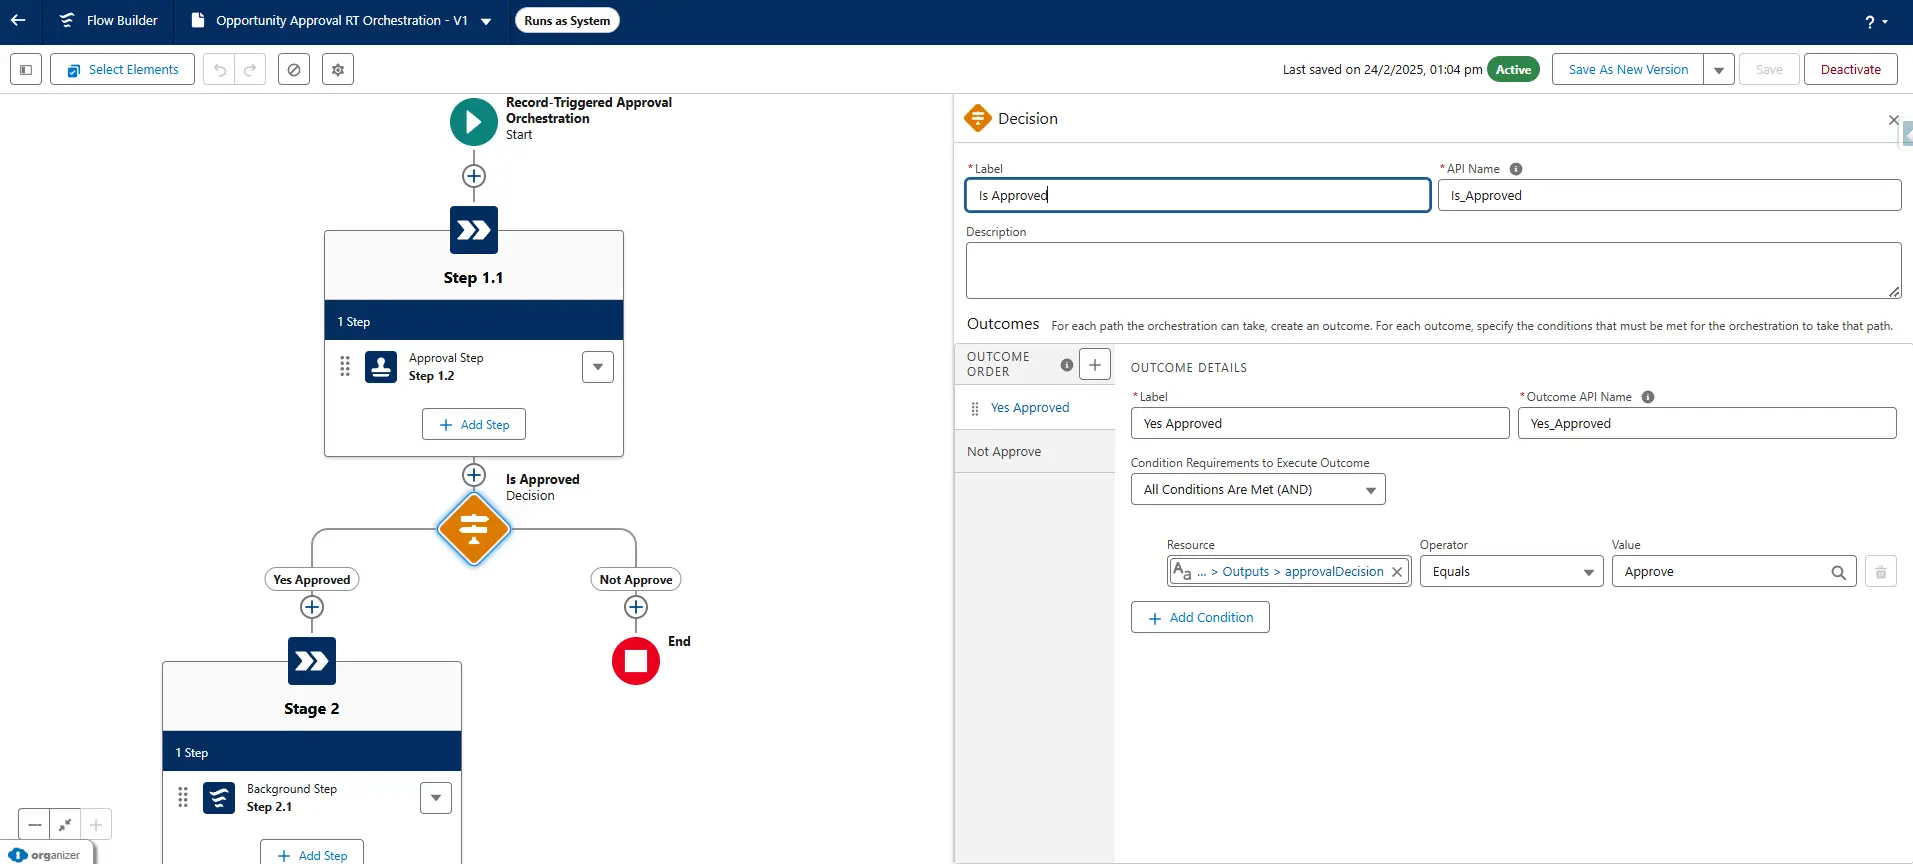1913x864 pixels.
Task: Click Save As New Version
Action: click(x=1628, y=70)
